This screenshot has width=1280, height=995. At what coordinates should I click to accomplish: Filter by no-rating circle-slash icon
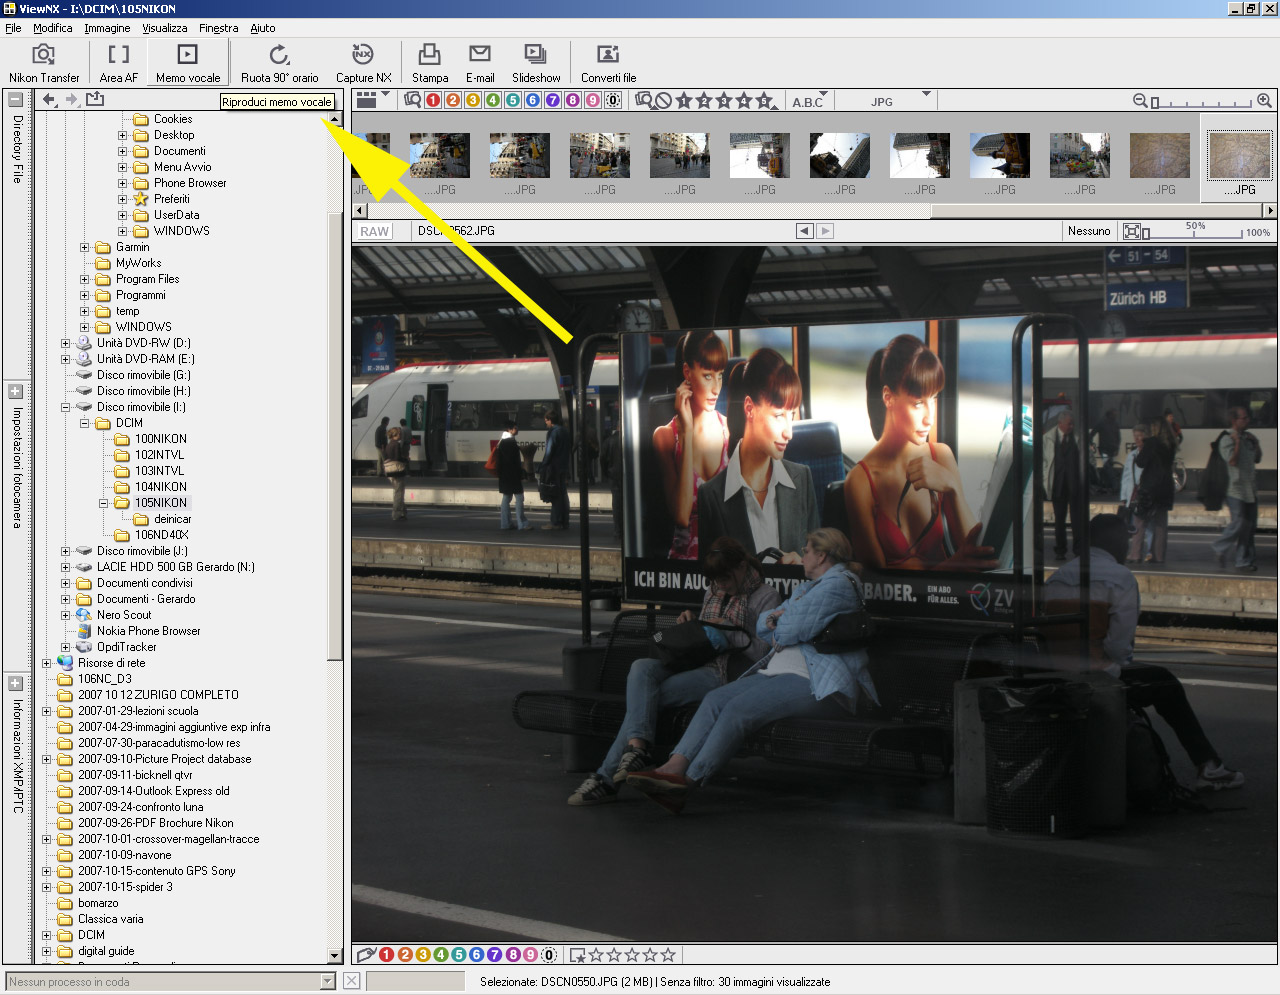(663, 100)
